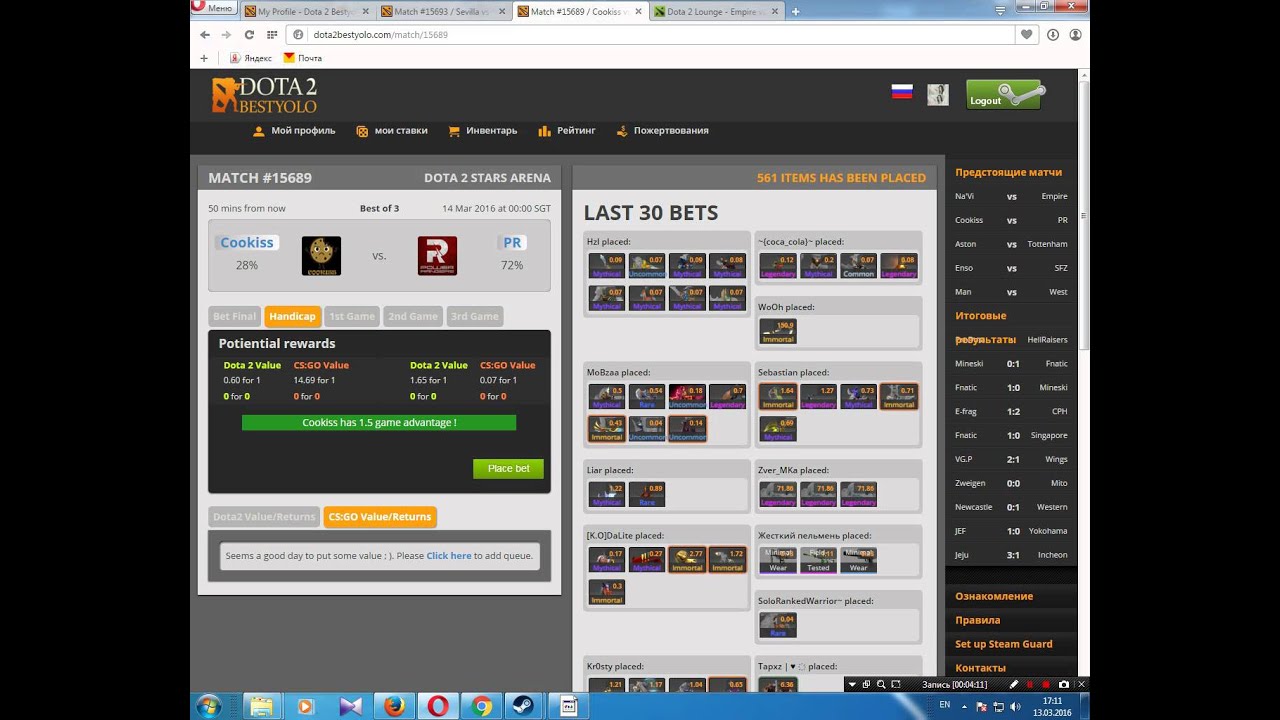The width and height of the screenshot is (1280, 720).
Task: Click the Place bet button
Action: (x=508, y=468)
